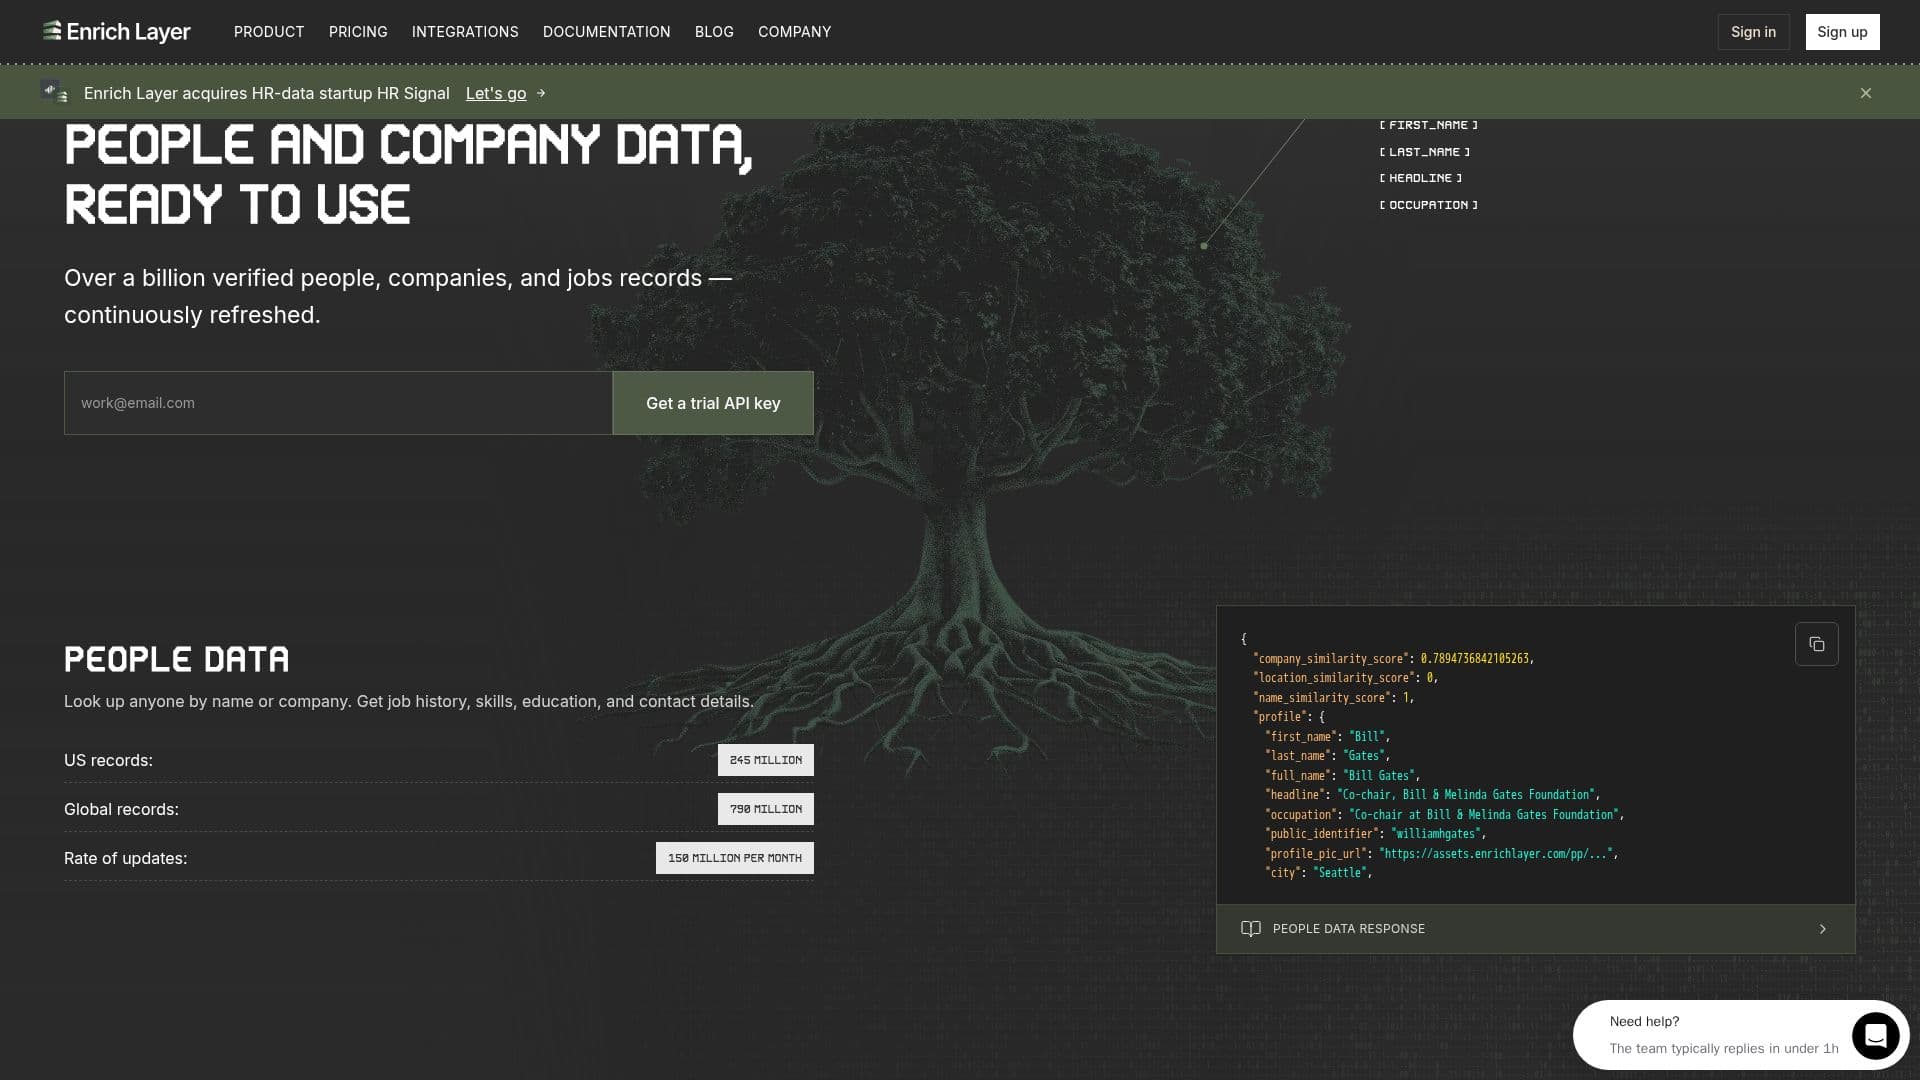This screenshot has height=1080, width=1920.
Task: Focus the work@email.com input field
Action: tap(338, 403)
